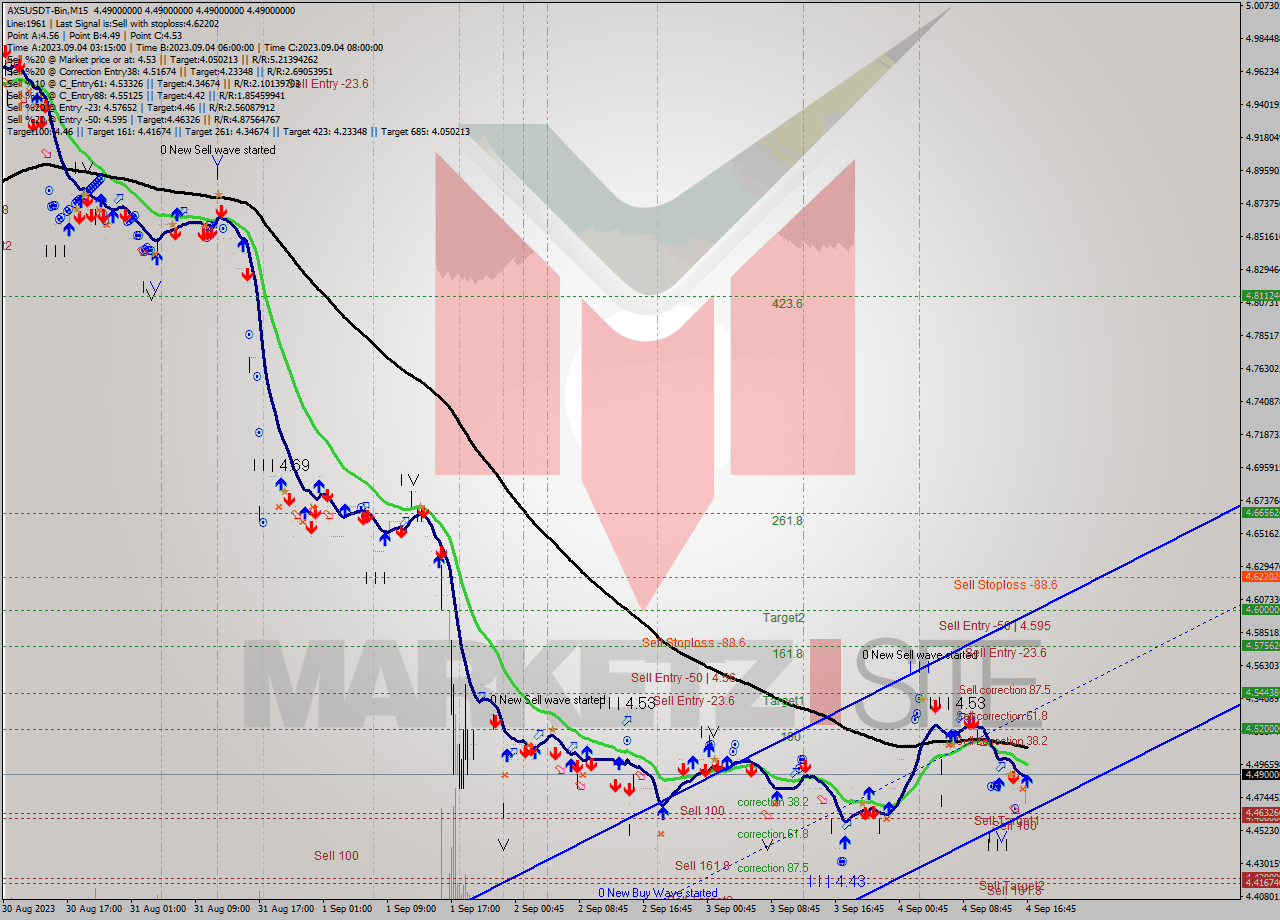The height and width of the screenshot is (920, 1280).
Task: Click the green 4.6000 price tag
Action: tap(1260, 609)
